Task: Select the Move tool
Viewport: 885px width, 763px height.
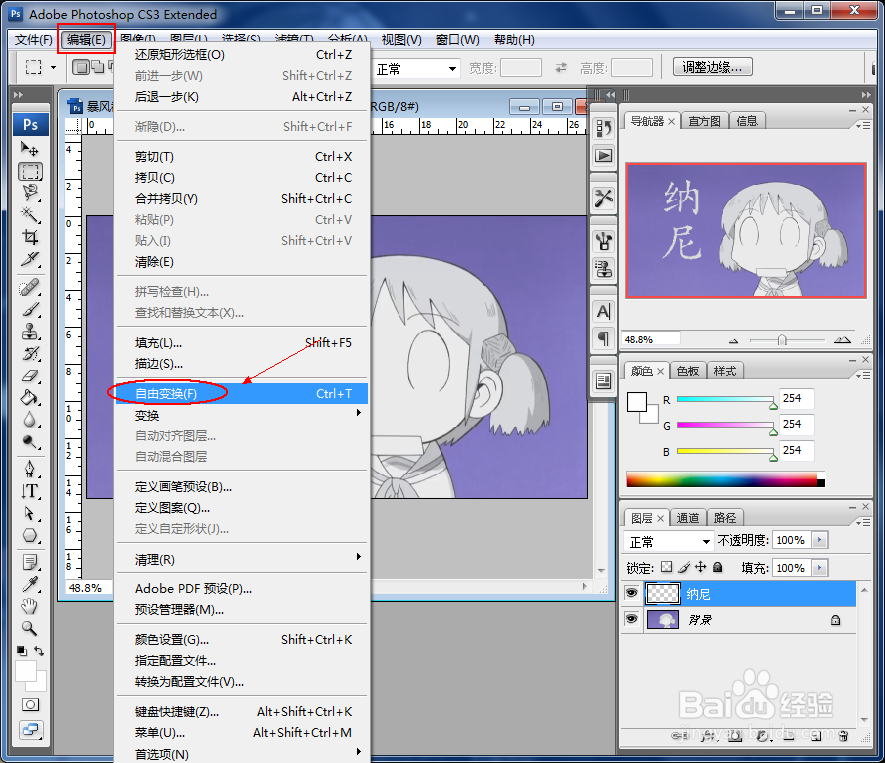Action: [30, 148]
